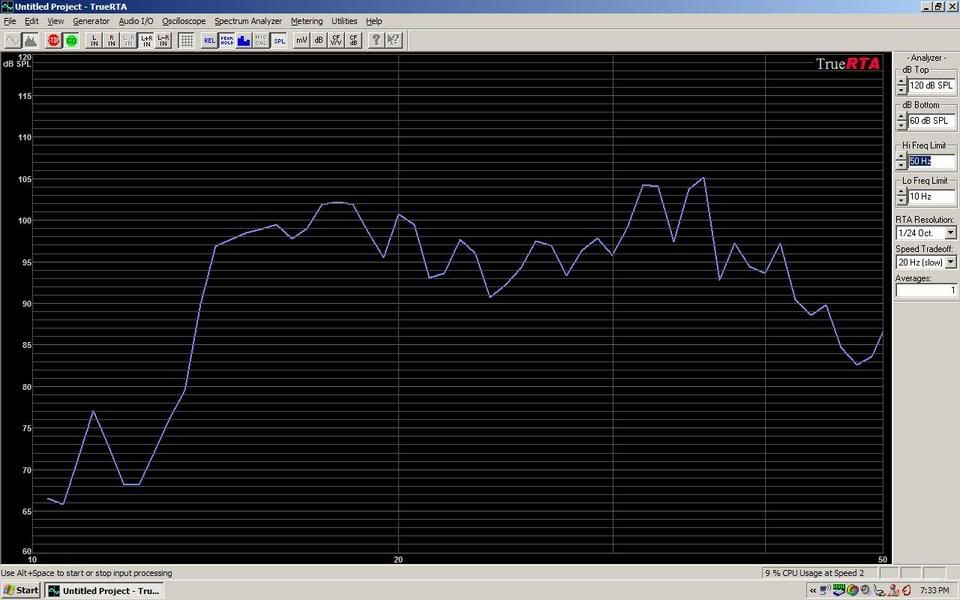Click the Averages input field
Viewport: 960px width, 600px height.
926,290
